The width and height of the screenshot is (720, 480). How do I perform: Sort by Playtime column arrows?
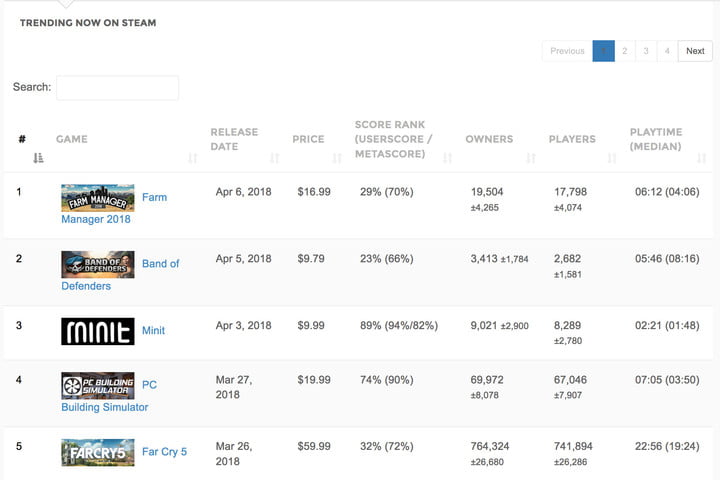tap(702, 158)
